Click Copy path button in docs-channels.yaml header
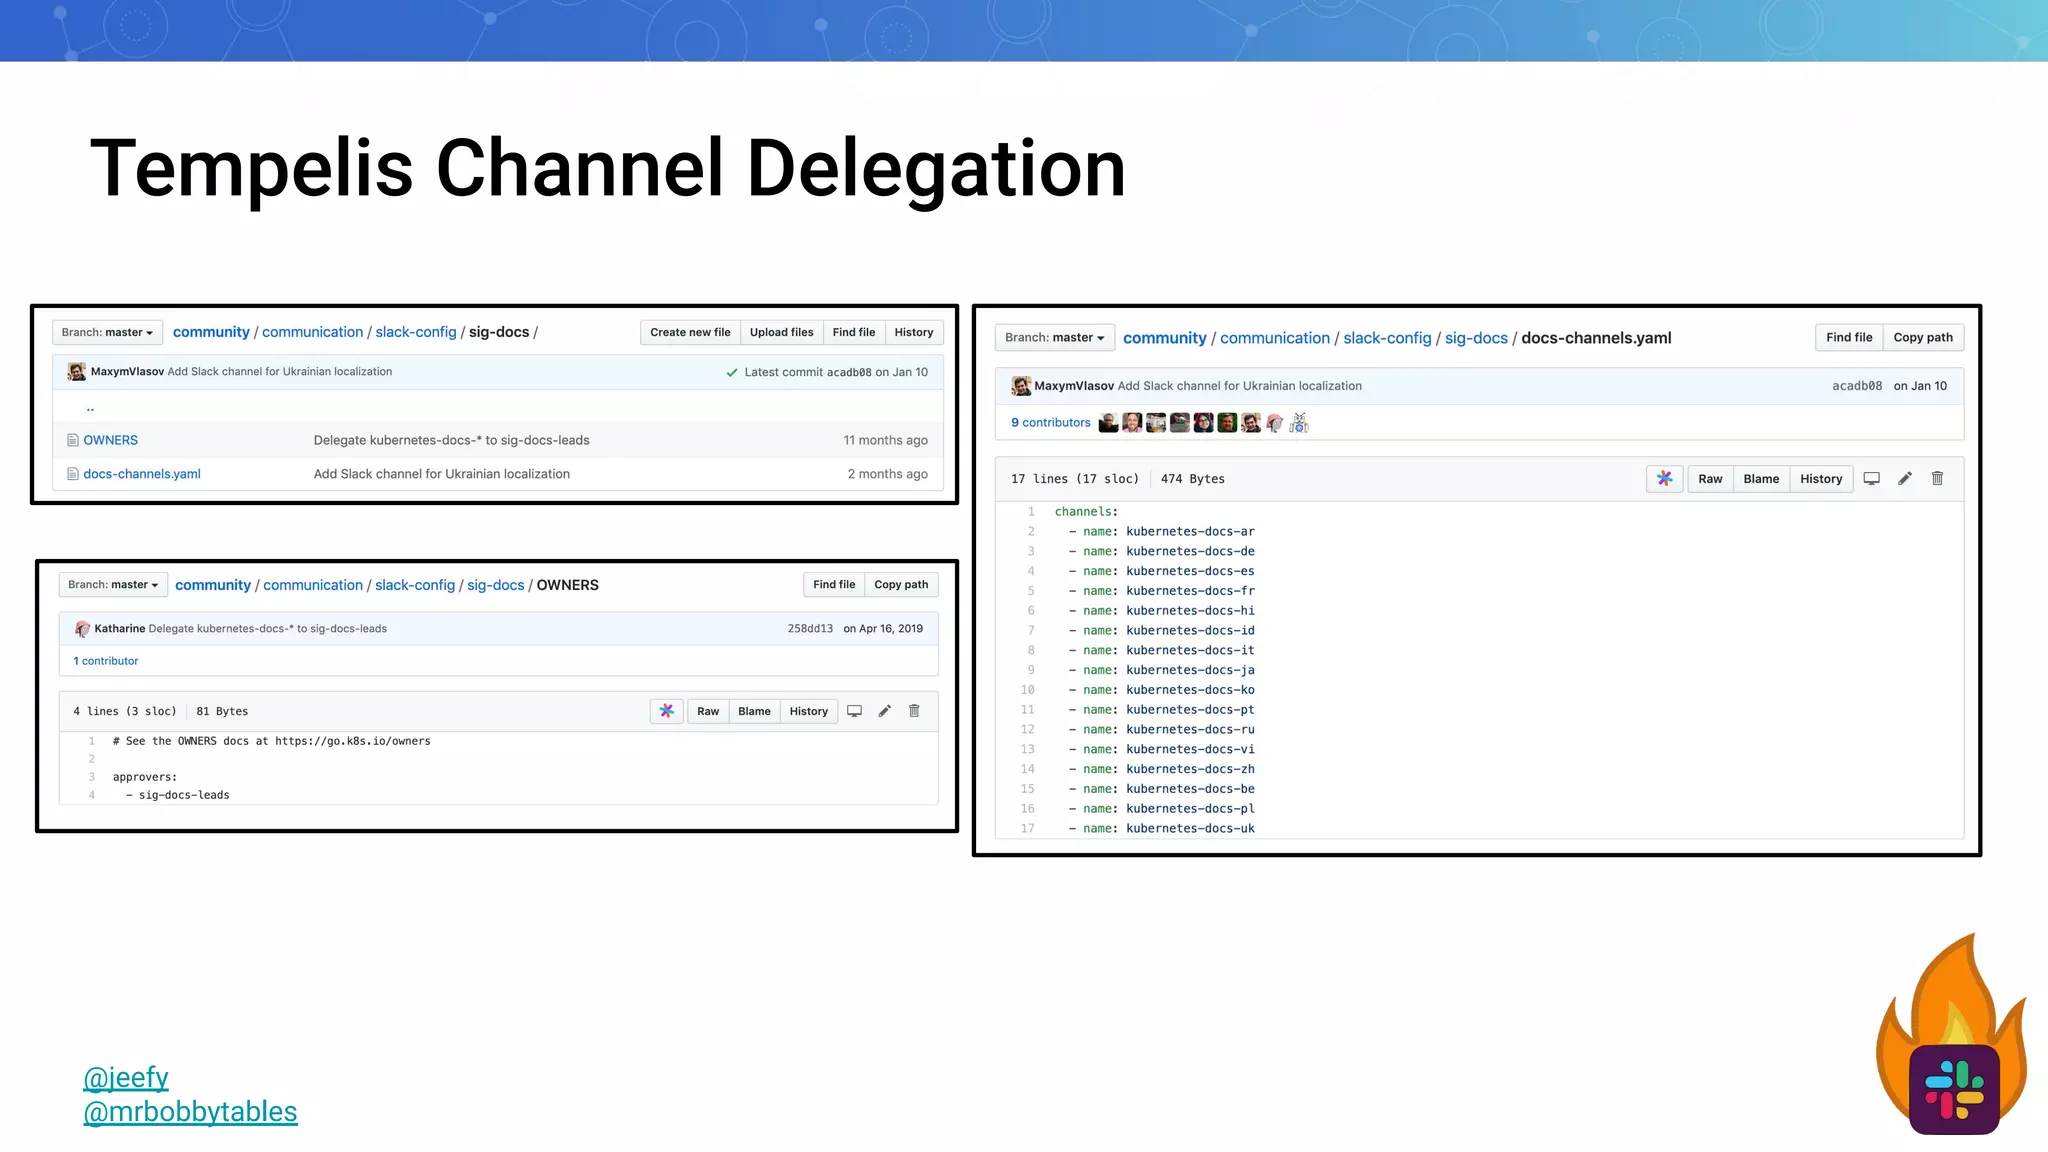 pyautogui.click(x=1922, y=338)
